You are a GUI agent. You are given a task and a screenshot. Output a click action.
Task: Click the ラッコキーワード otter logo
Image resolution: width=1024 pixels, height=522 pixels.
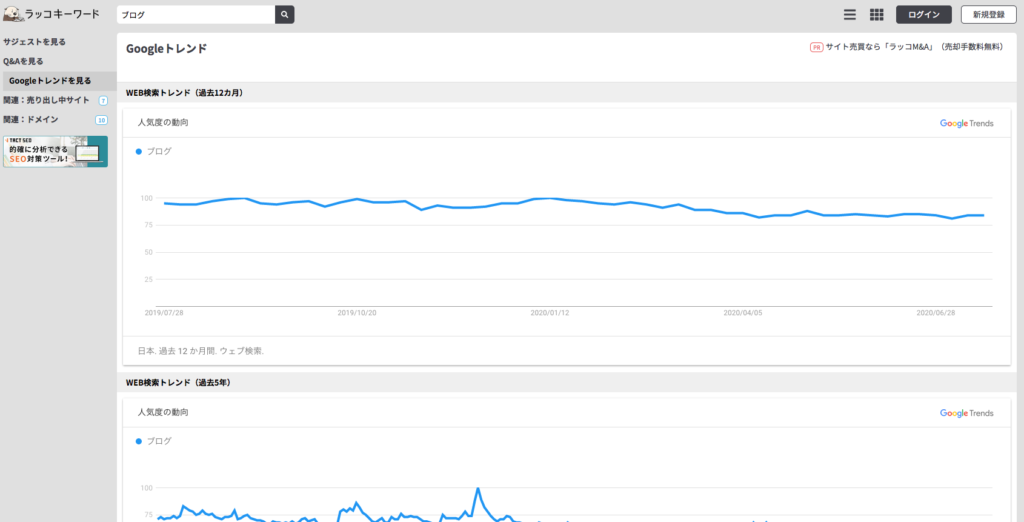click(13, 14)
